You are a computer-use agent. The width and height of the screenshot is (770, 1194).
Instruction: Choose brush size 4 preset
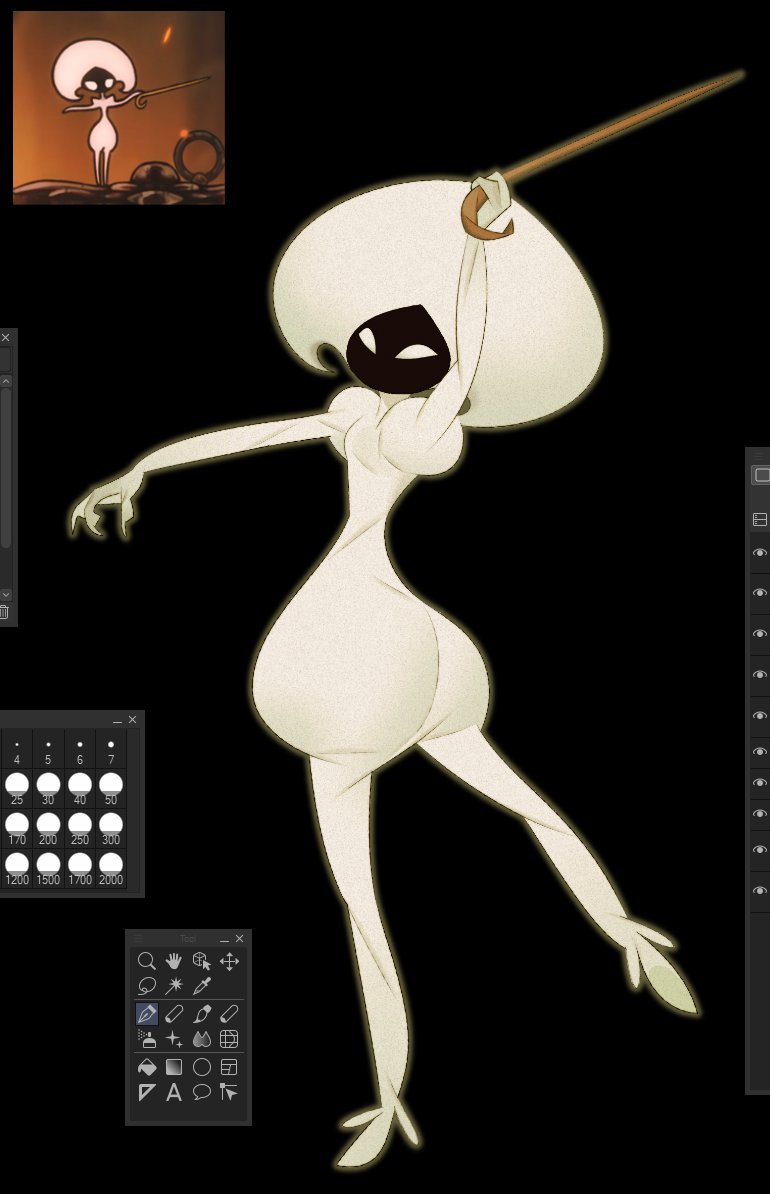click(x=17, y=750)
